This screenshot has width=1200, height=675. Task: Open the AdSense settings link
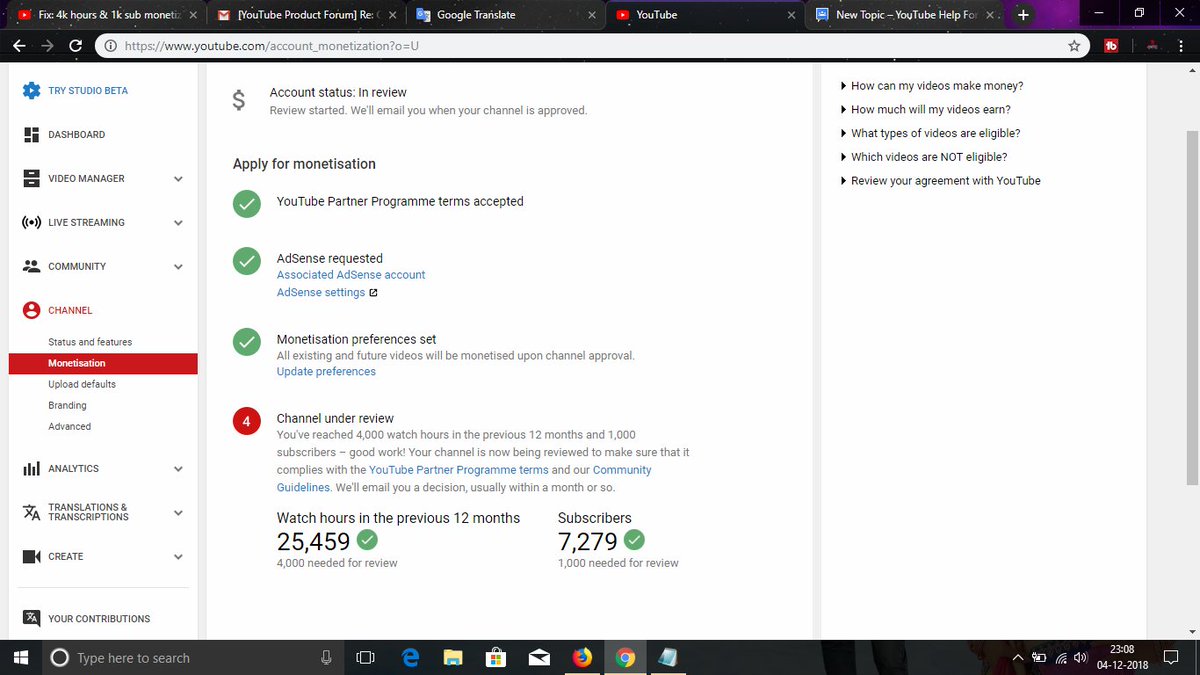click(321, 293)
